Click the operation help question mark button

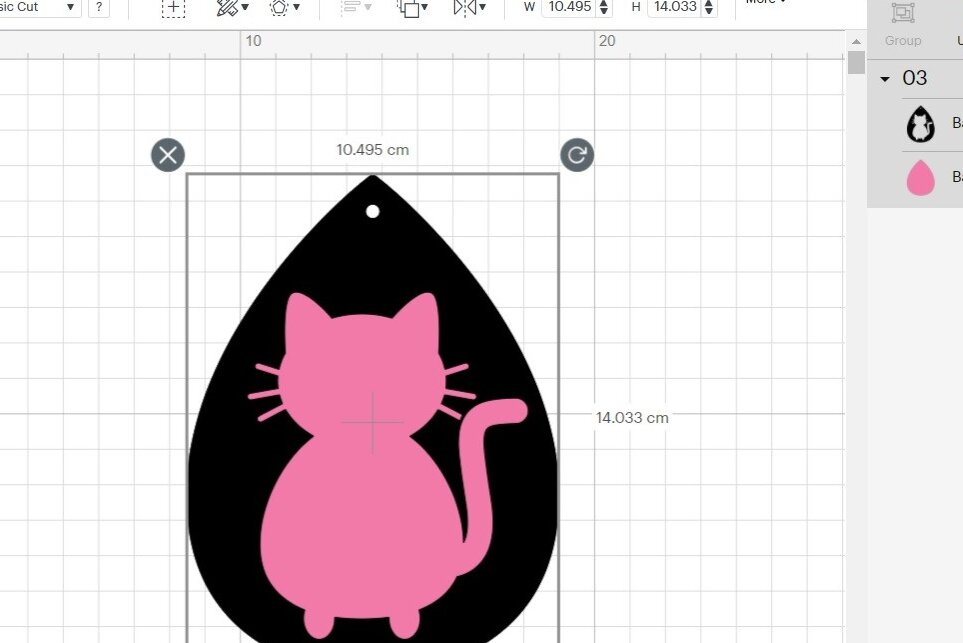tap(99, 8)
